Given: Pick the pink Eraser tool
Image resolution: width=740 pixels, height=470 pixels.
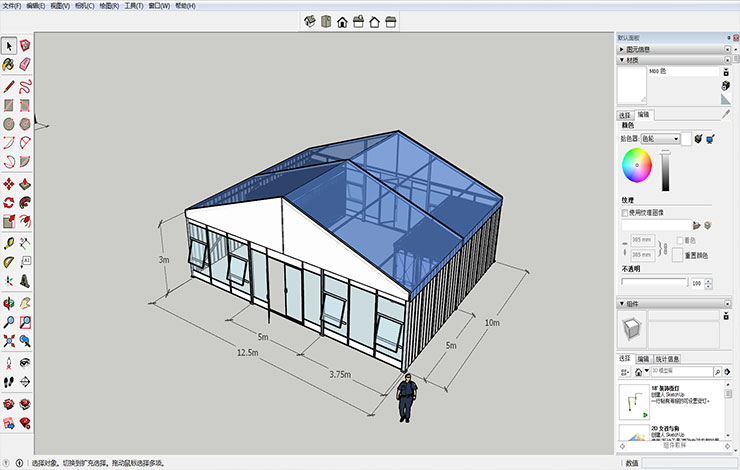Looking at the screenshot, I should tap(25, 64).
